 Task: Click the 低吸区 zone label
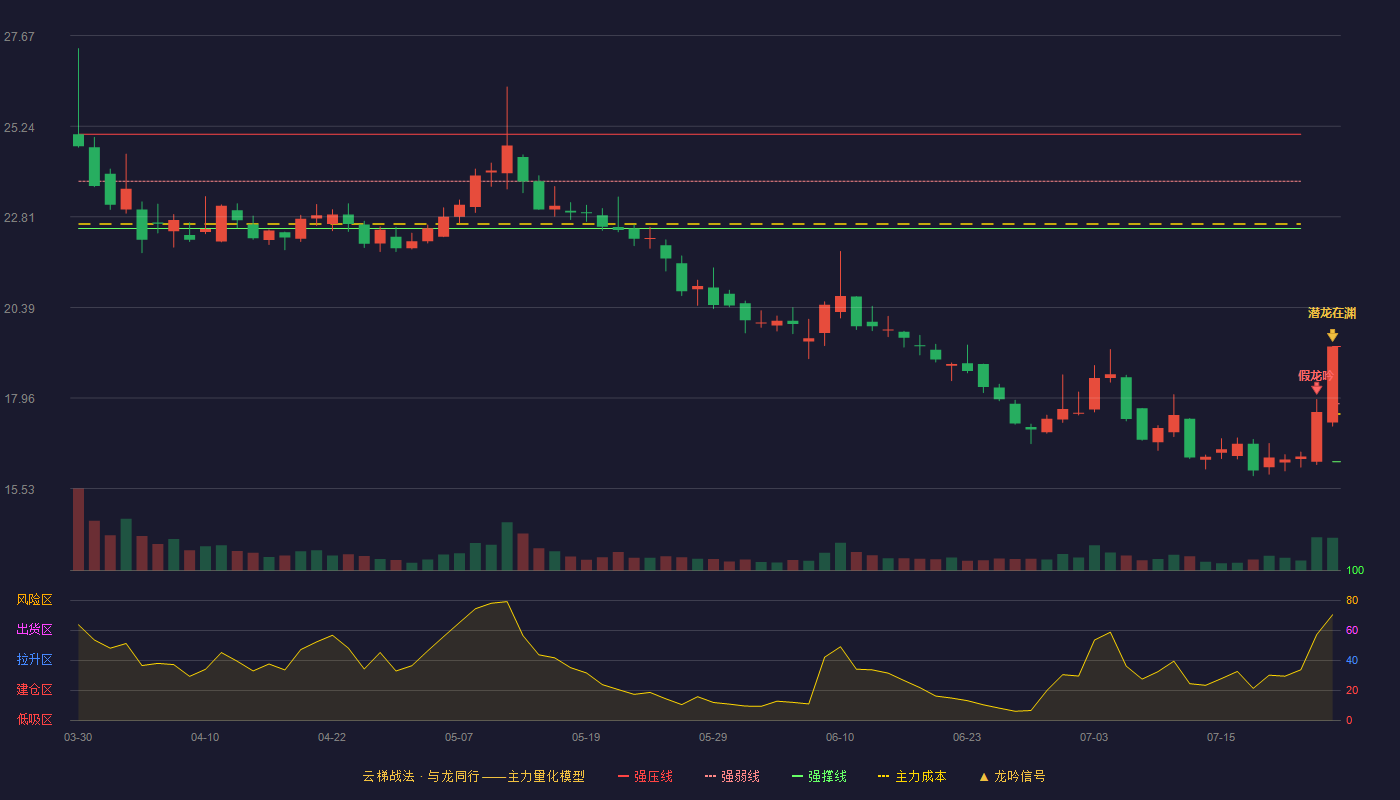point(34,719)
